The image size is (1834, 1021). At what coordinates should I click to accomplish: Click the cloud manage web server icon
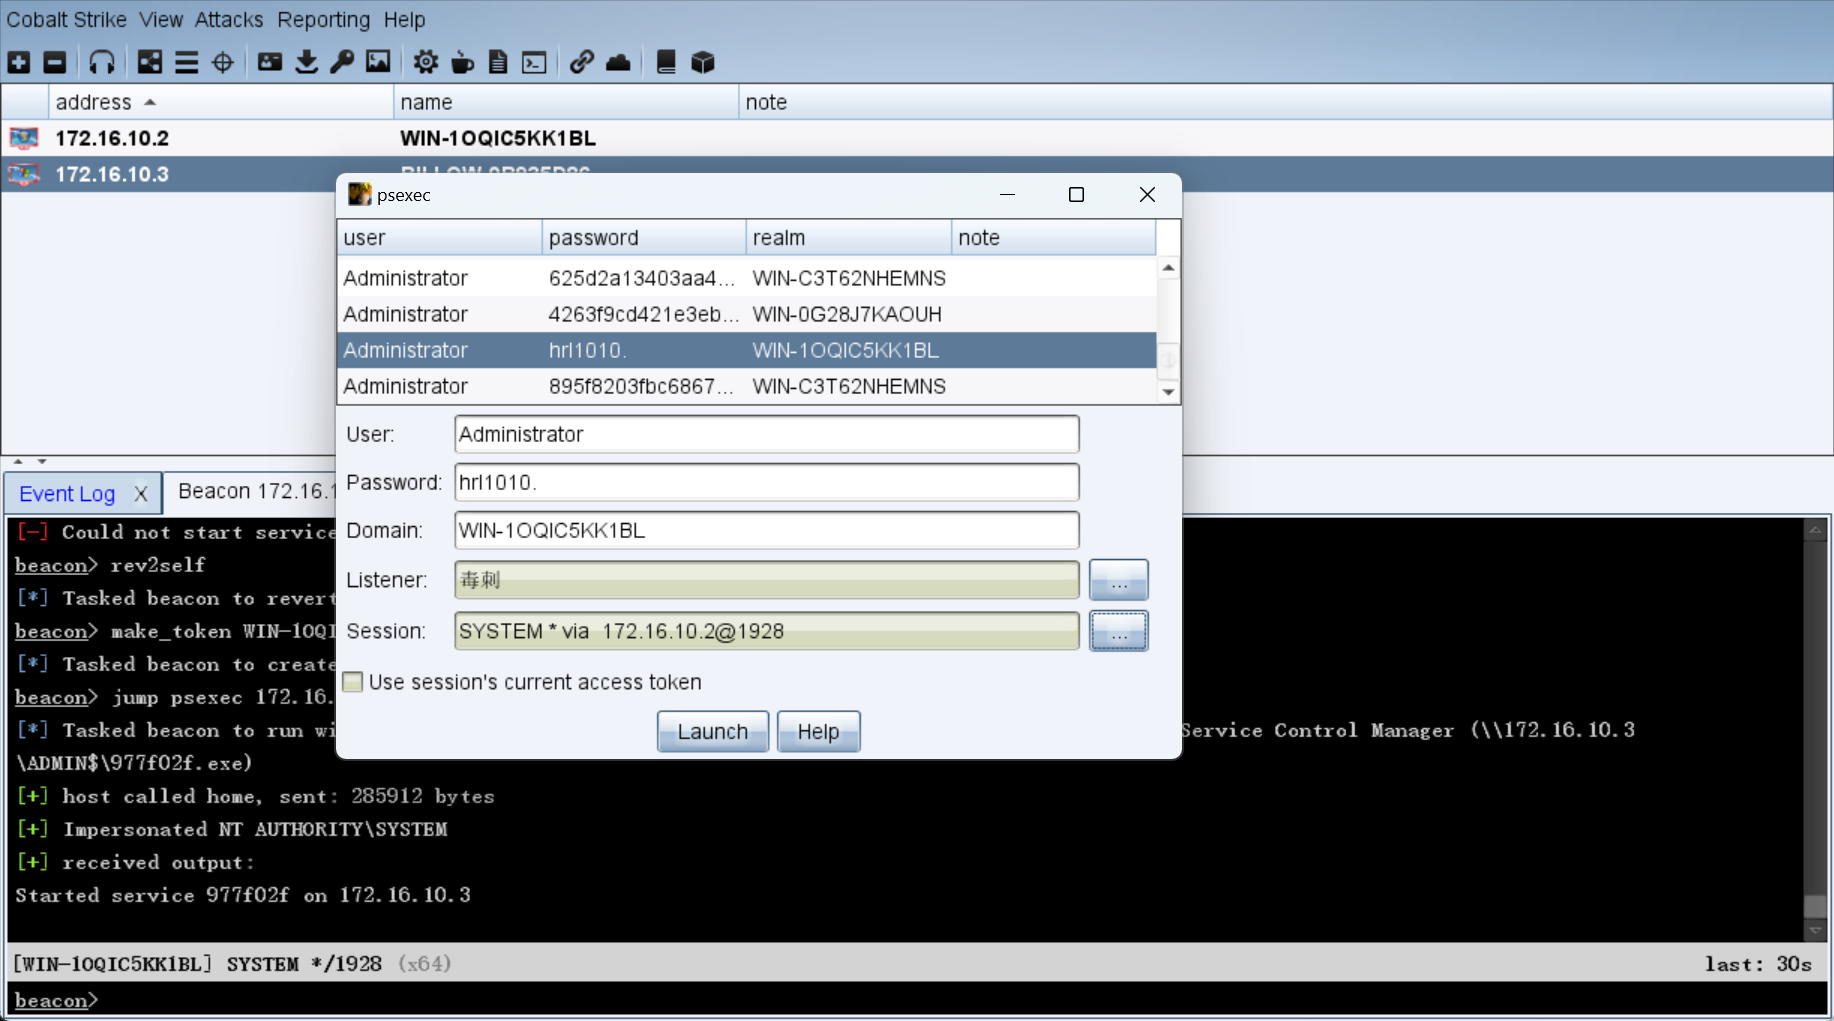pos(619,62)
